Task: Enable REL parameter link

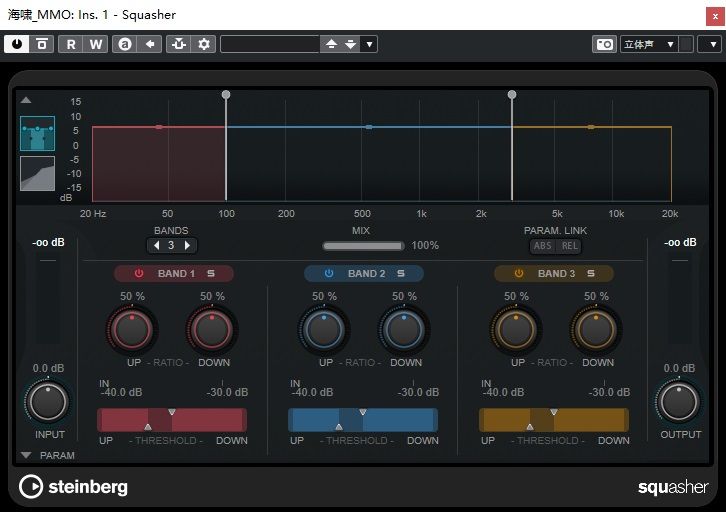Action: coord(570,246)
